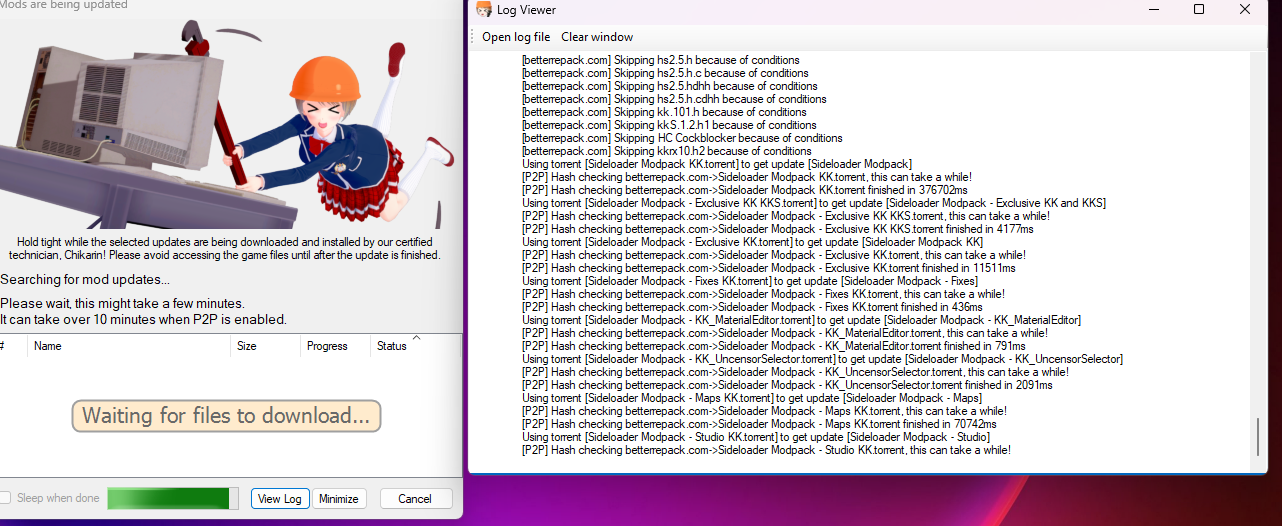
Task: Click the Log Viewer app icon in title bar
Action: tap(484, 10)
